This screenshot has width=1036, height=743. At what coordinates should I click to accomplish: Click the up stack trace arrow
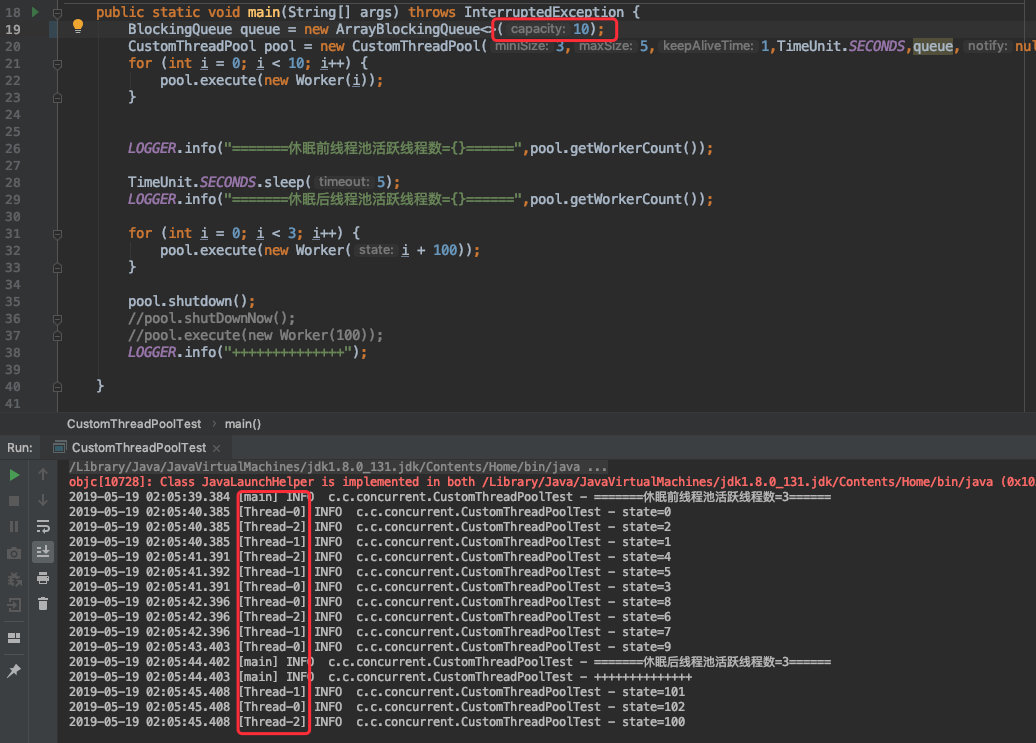[43, 474]
